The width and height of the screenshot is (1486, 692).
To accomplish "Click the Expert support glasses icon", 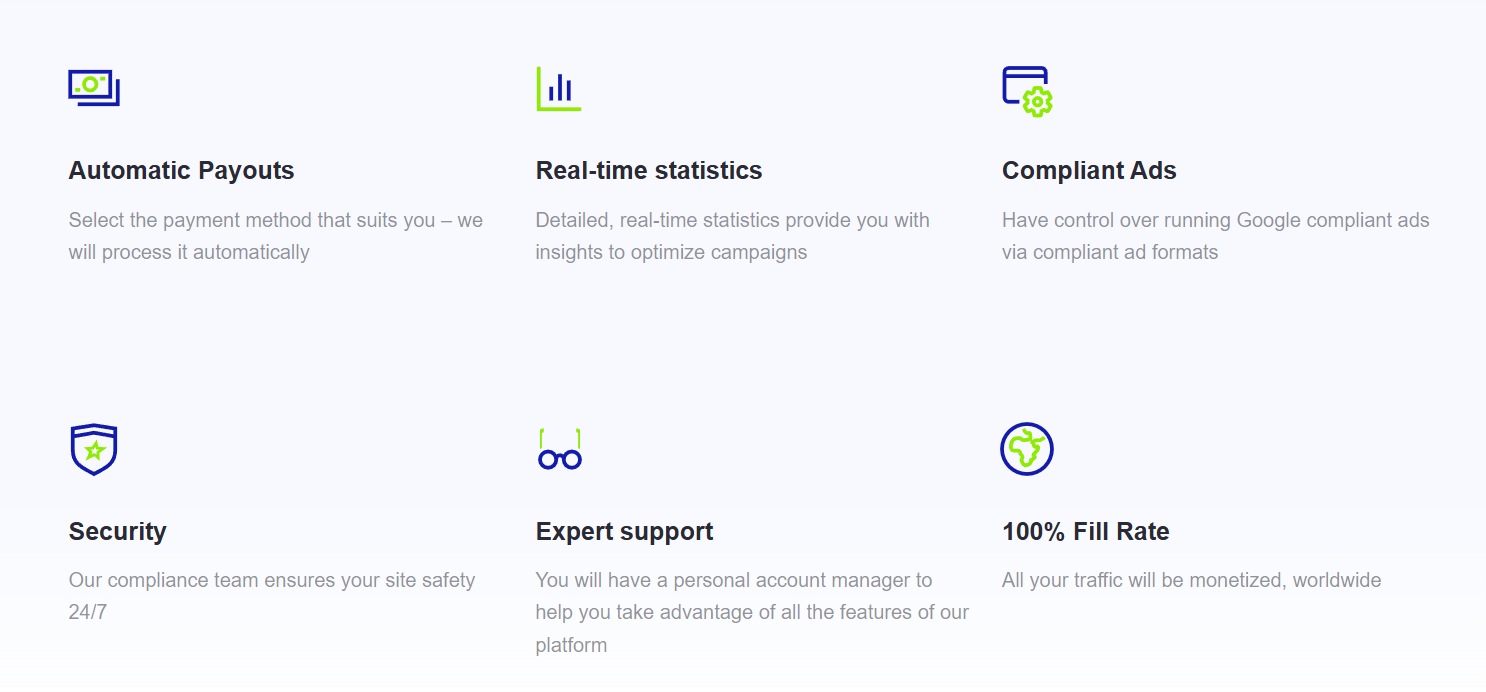I will coord(560,449).
